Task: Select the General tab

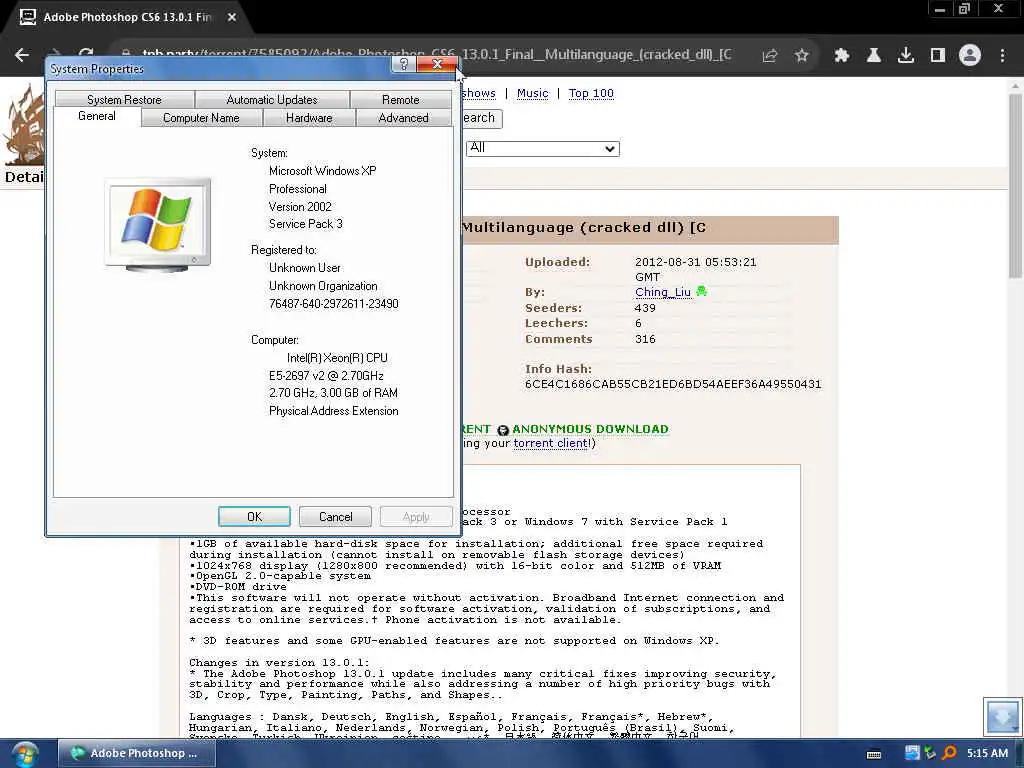Action: coord(97,116)
